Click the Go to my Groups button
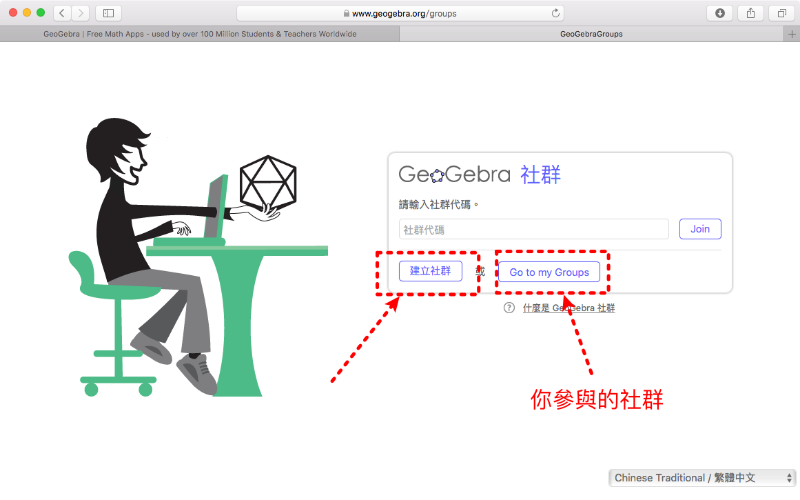Viewport: 800px width, 500px height. (549, 272)
